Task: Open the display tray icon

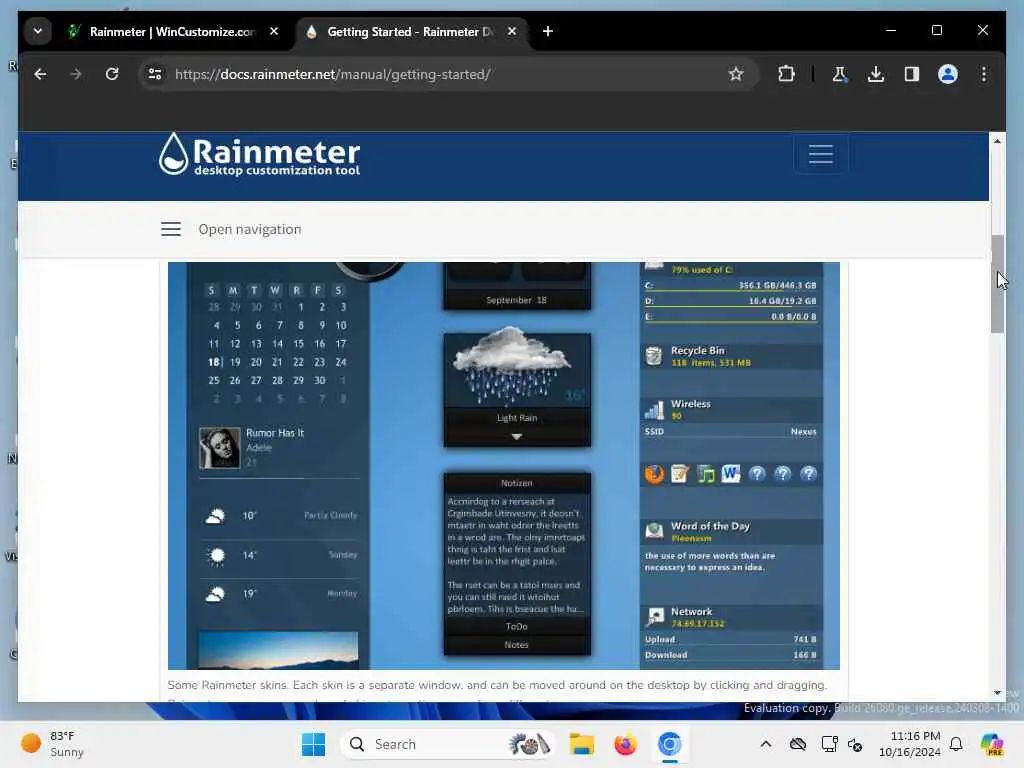Action: coord(829,744)
